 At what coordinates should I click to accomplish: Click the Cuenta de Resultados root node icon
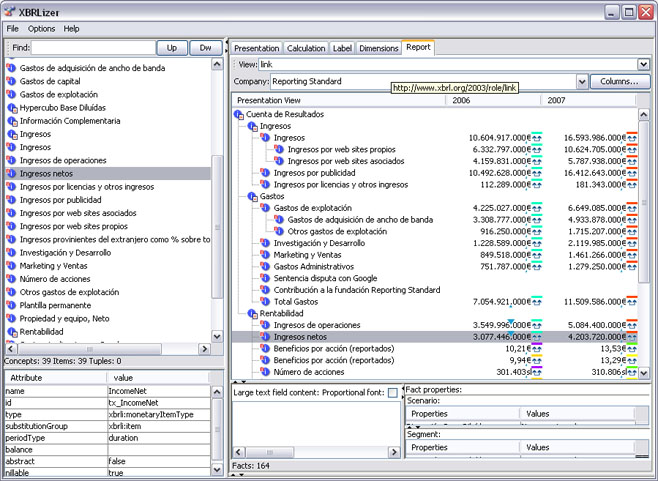click(x=239, y=114)
